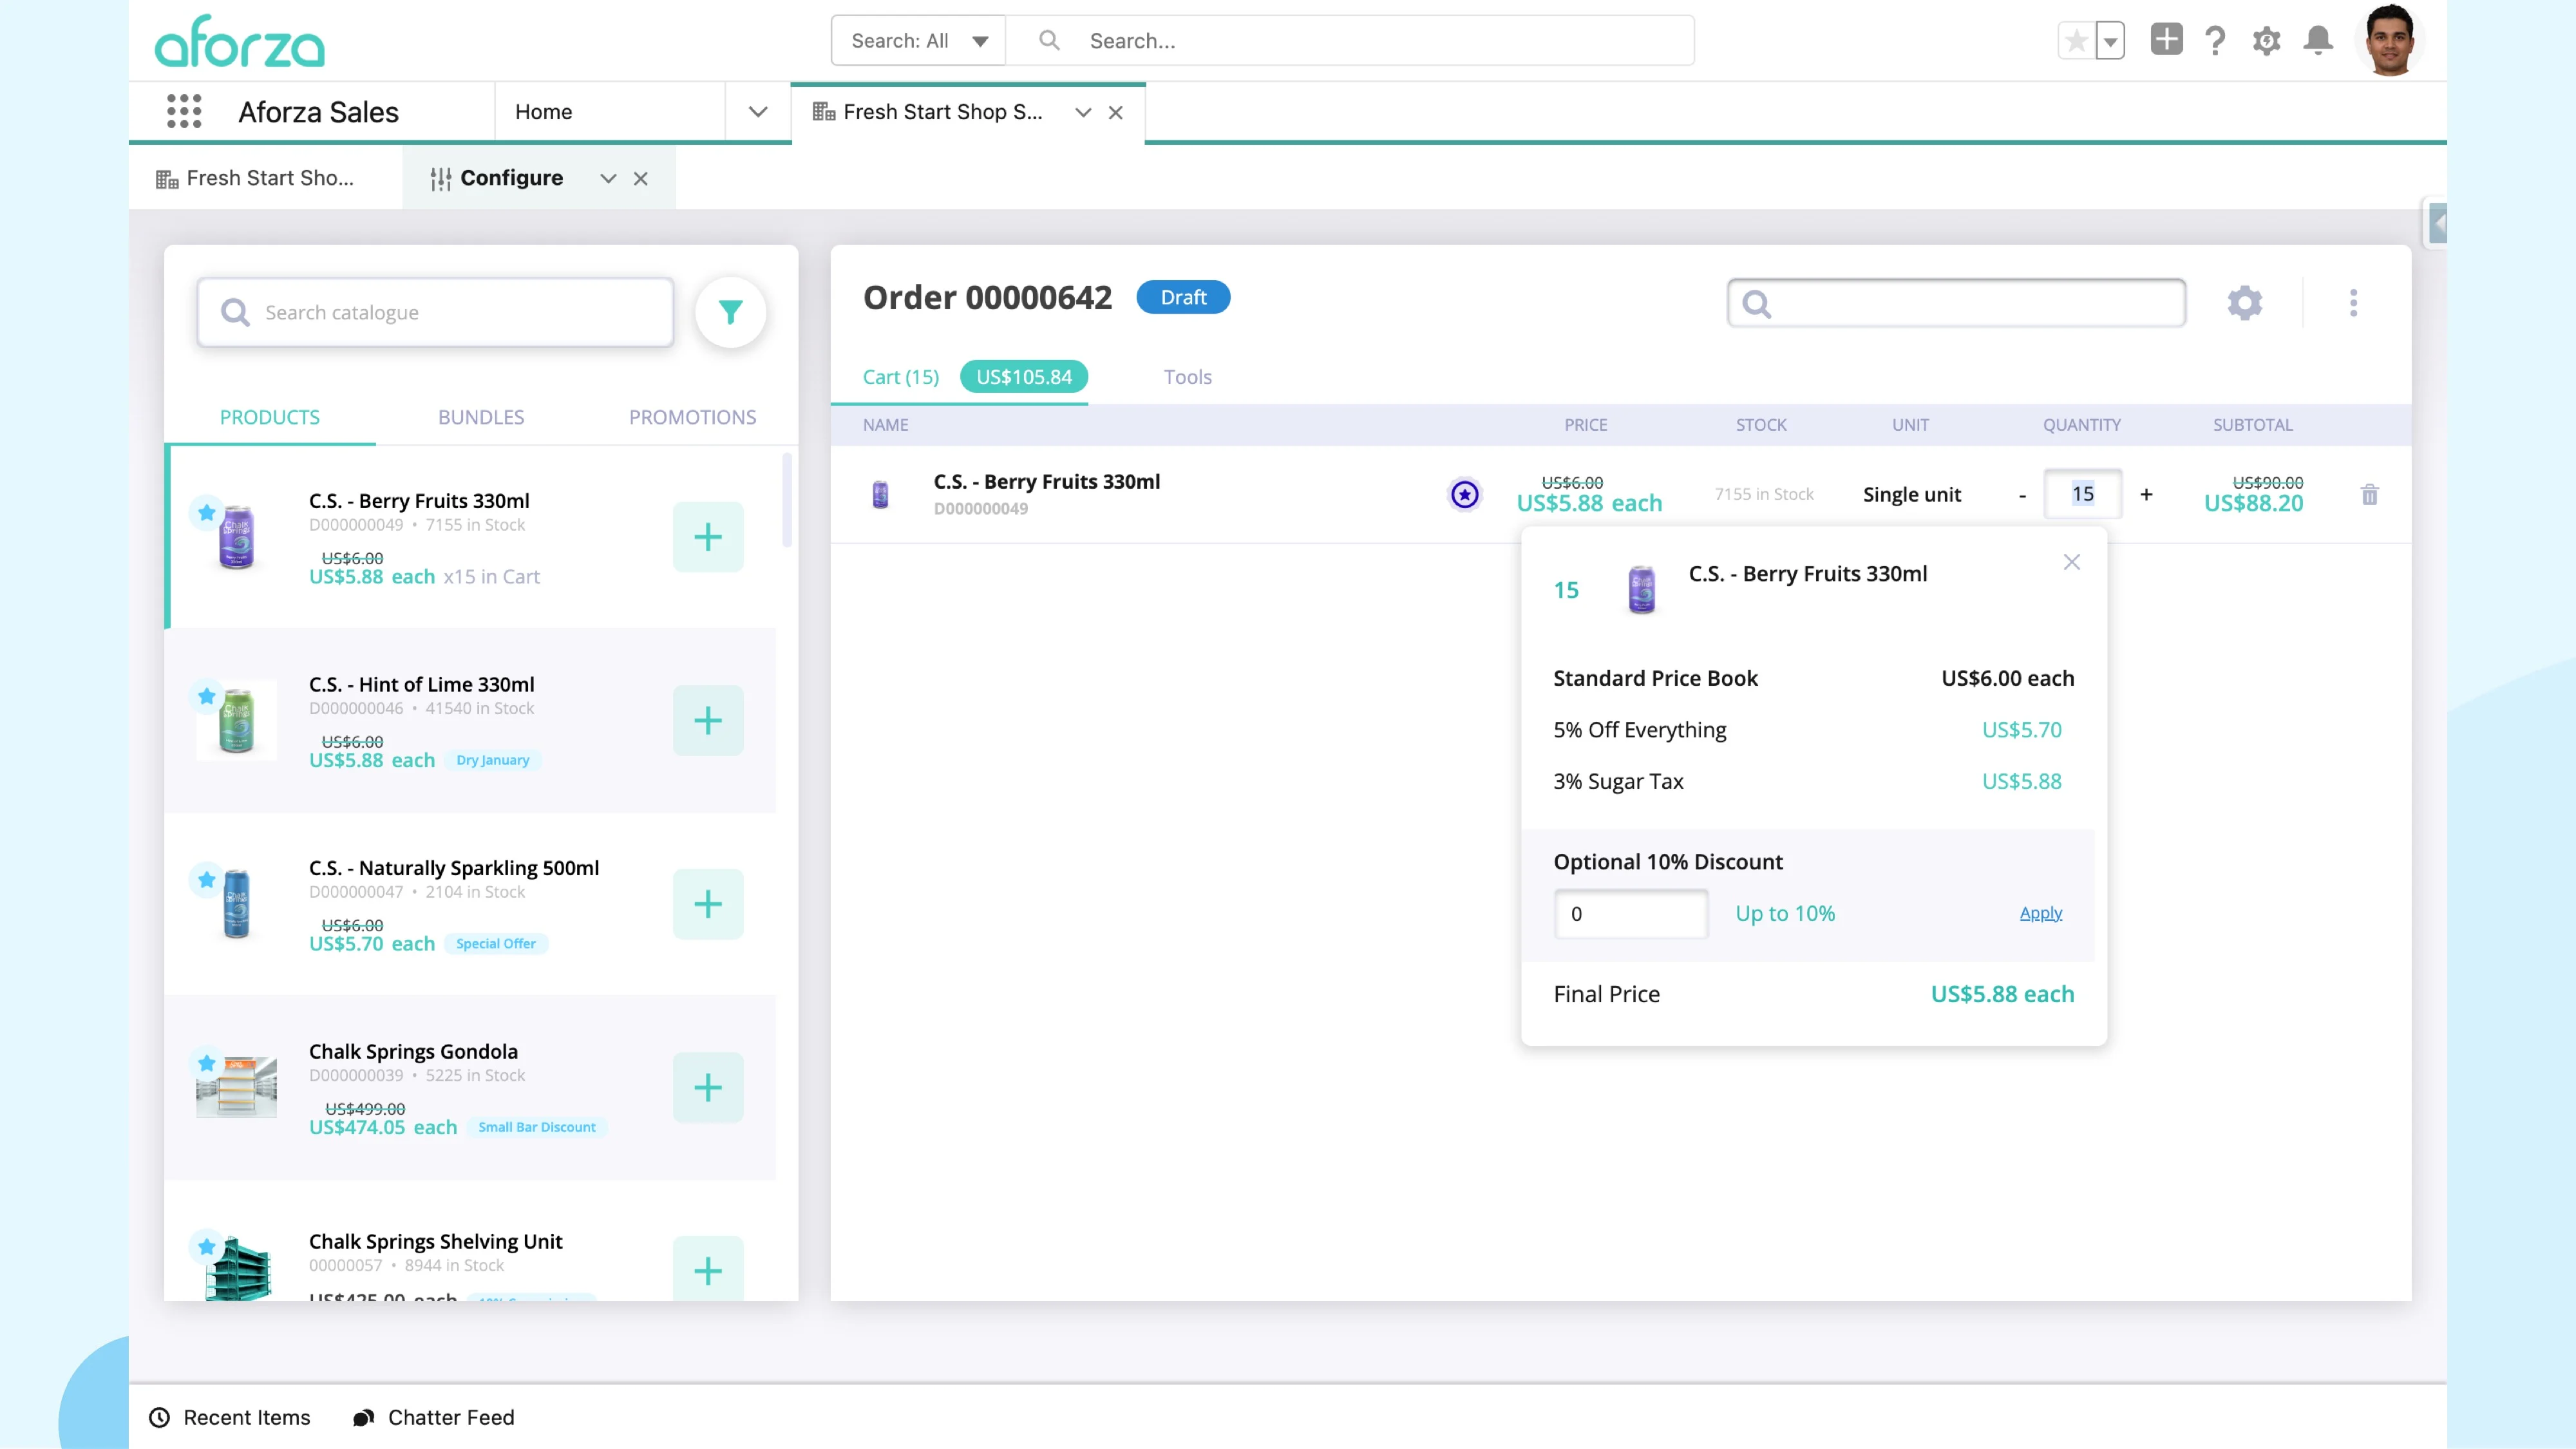Switch to the Fresh Start Sho... subtab
Image resolution: width=2576 pixels, height=1449 pixels.
pyautogui.click(x=266, y=178)
